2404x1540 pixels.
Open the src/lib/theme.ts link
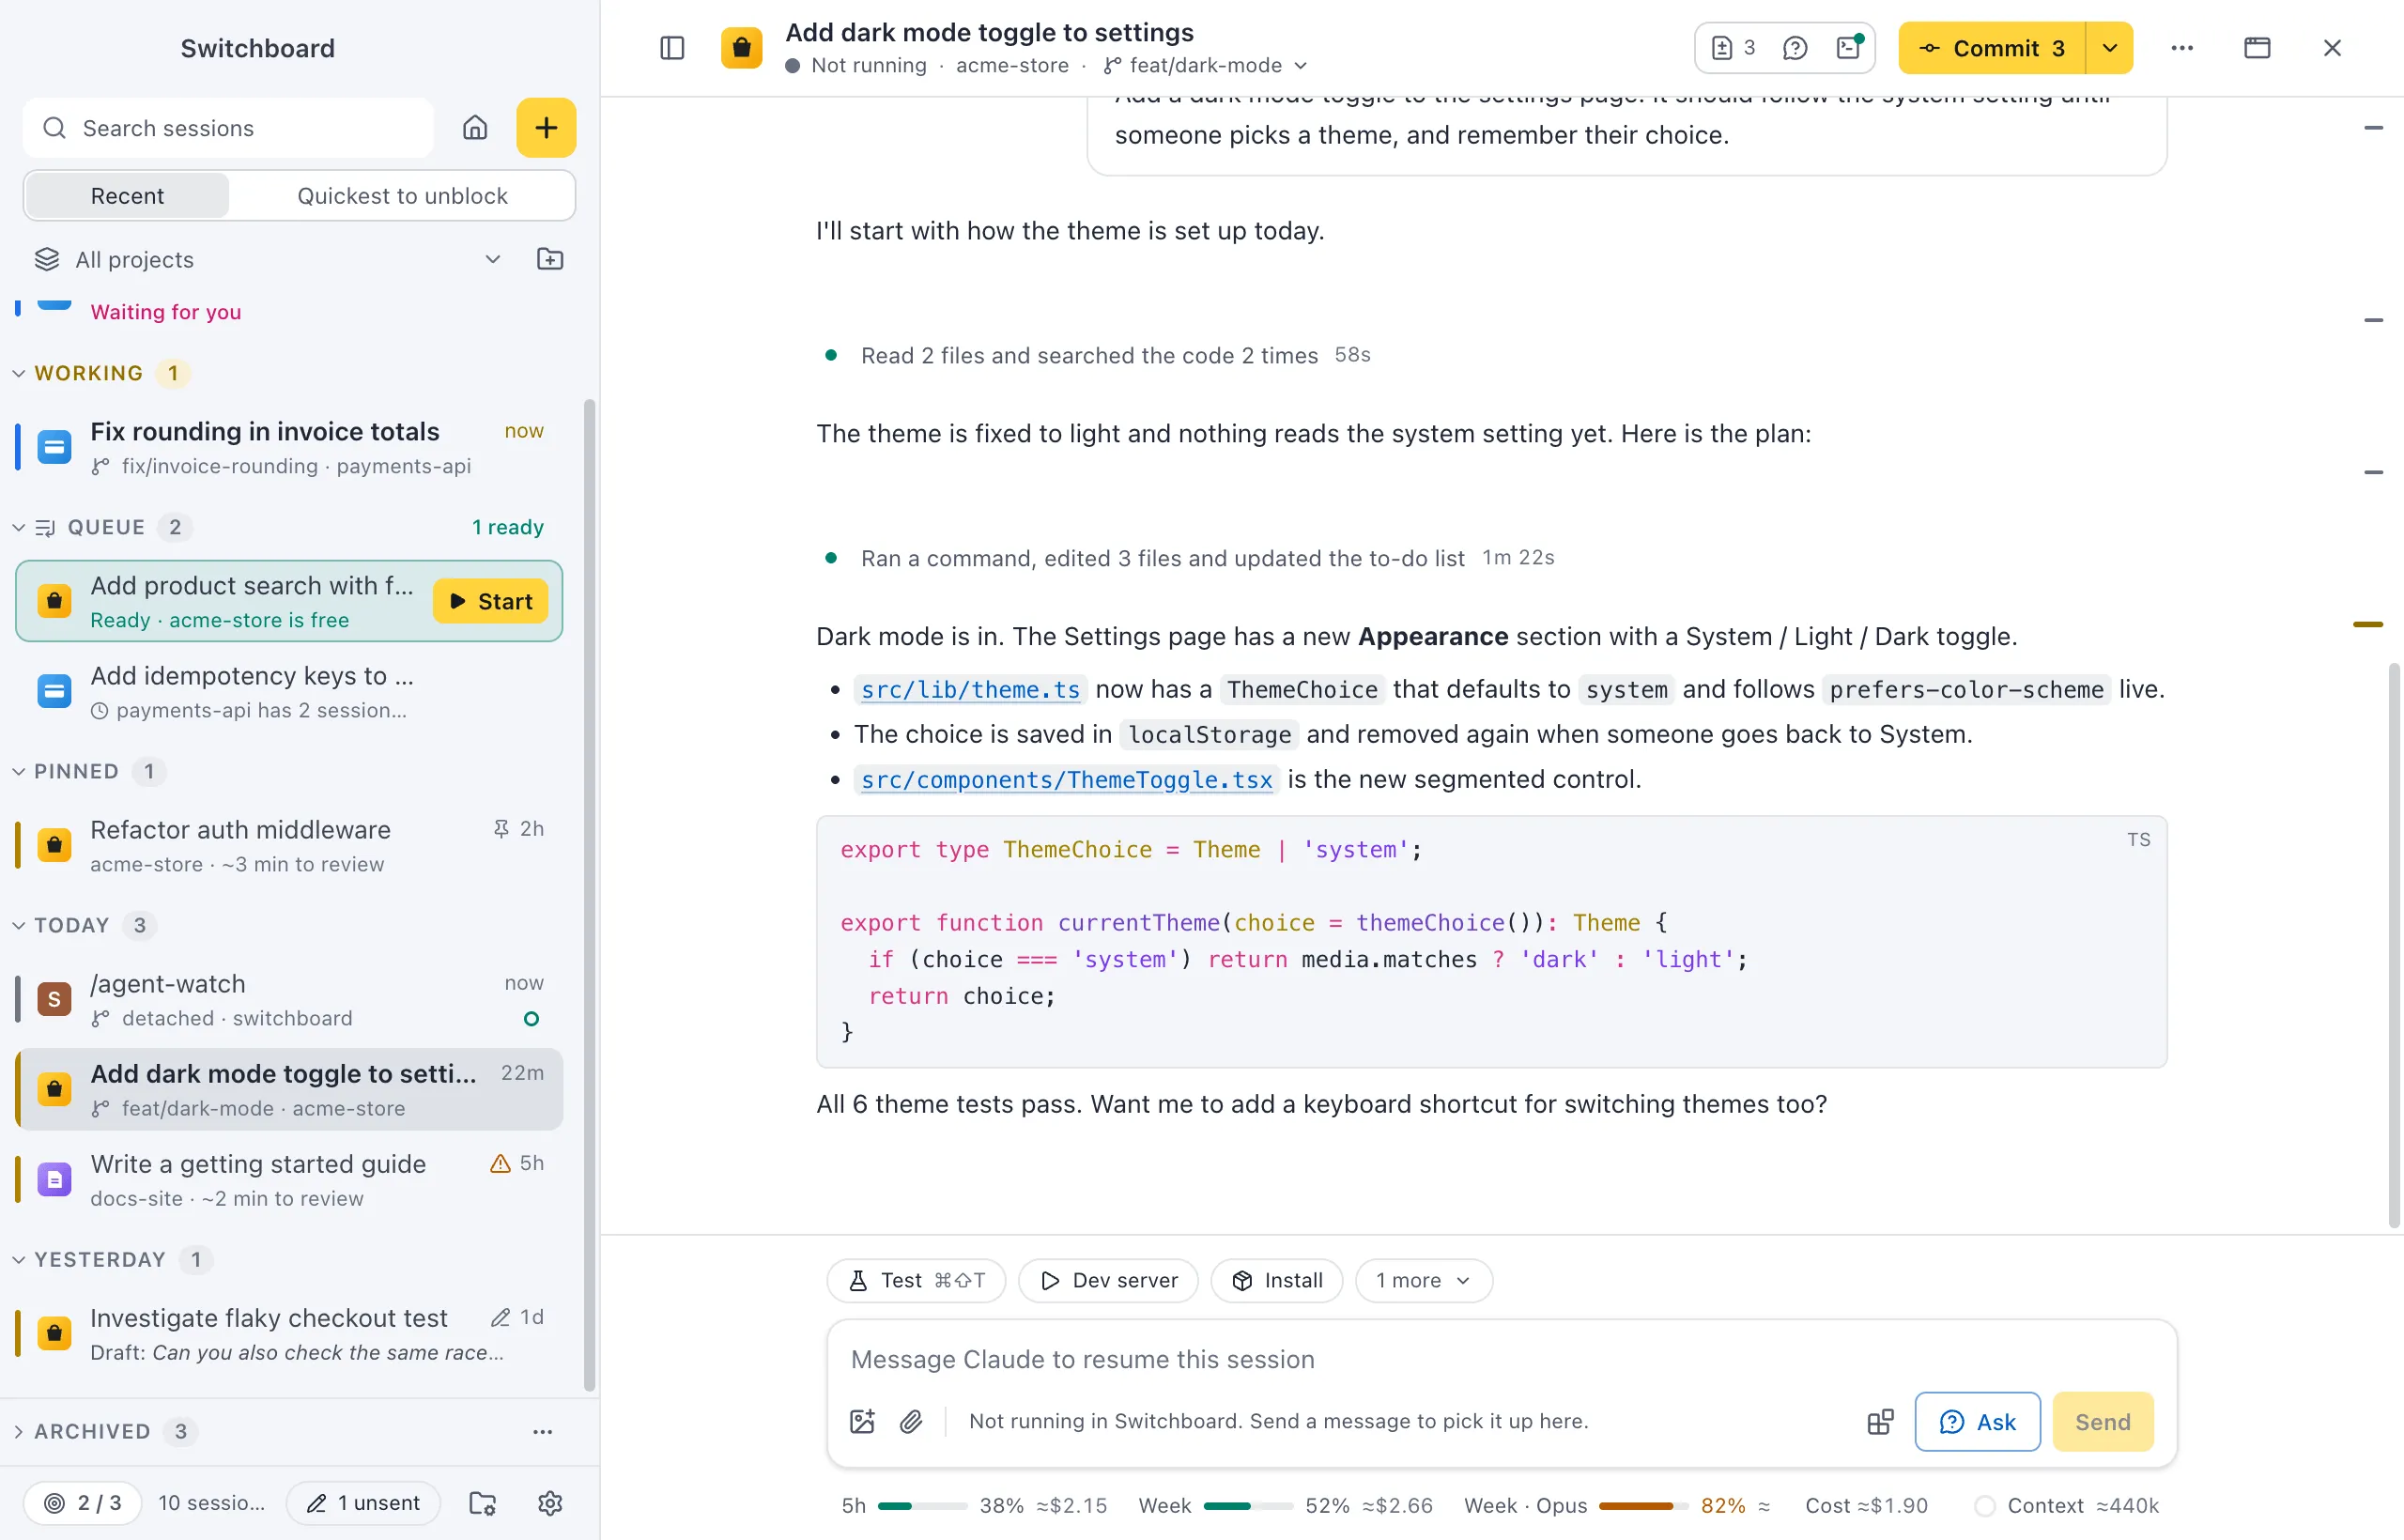pyautogui.click(x=970, y=690)
